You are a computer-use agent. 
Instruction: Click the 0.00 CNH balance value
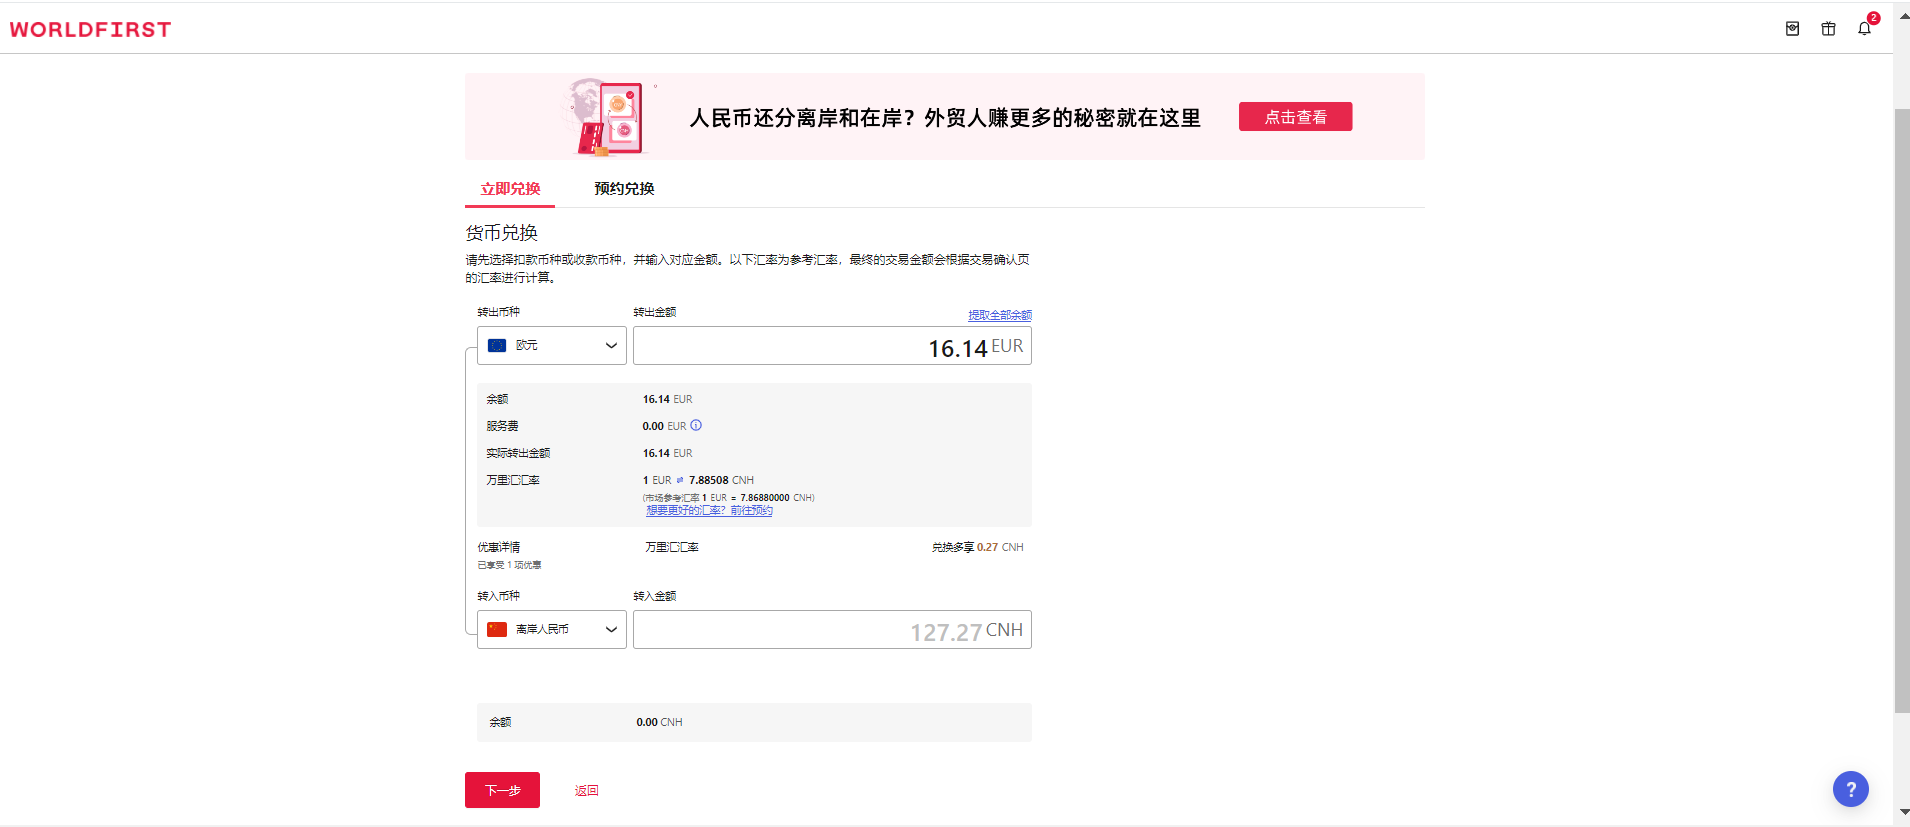point(659,722)
